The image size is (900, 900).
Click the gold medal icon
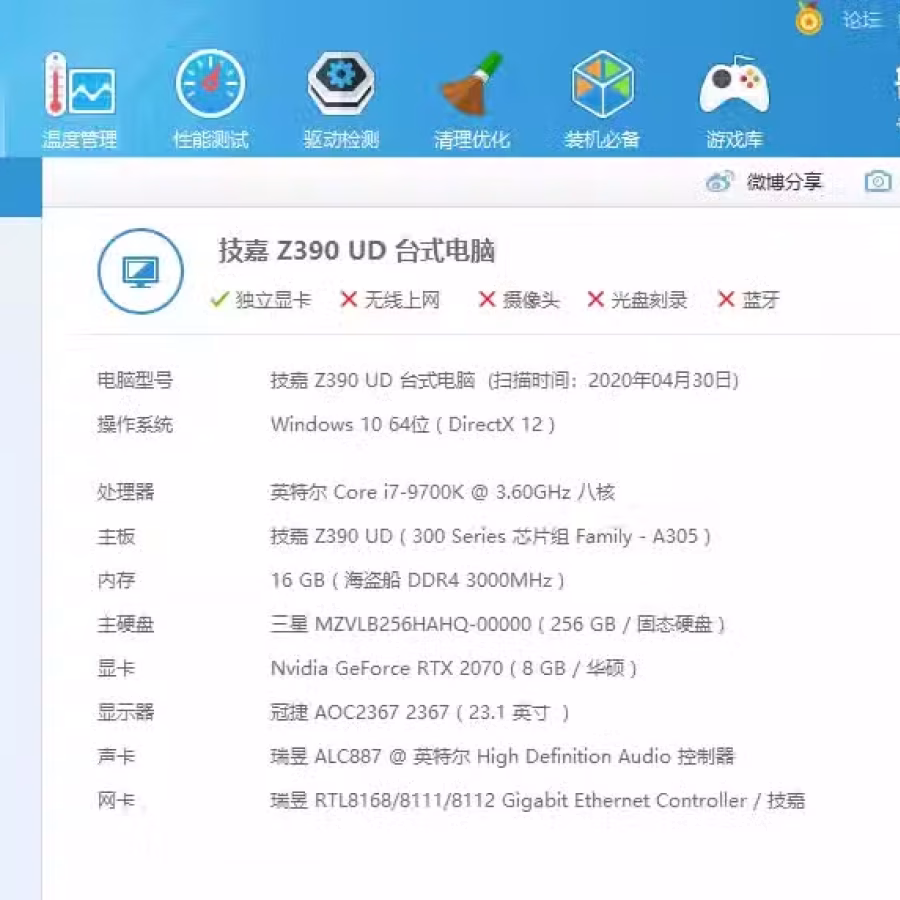click(809, 18)
